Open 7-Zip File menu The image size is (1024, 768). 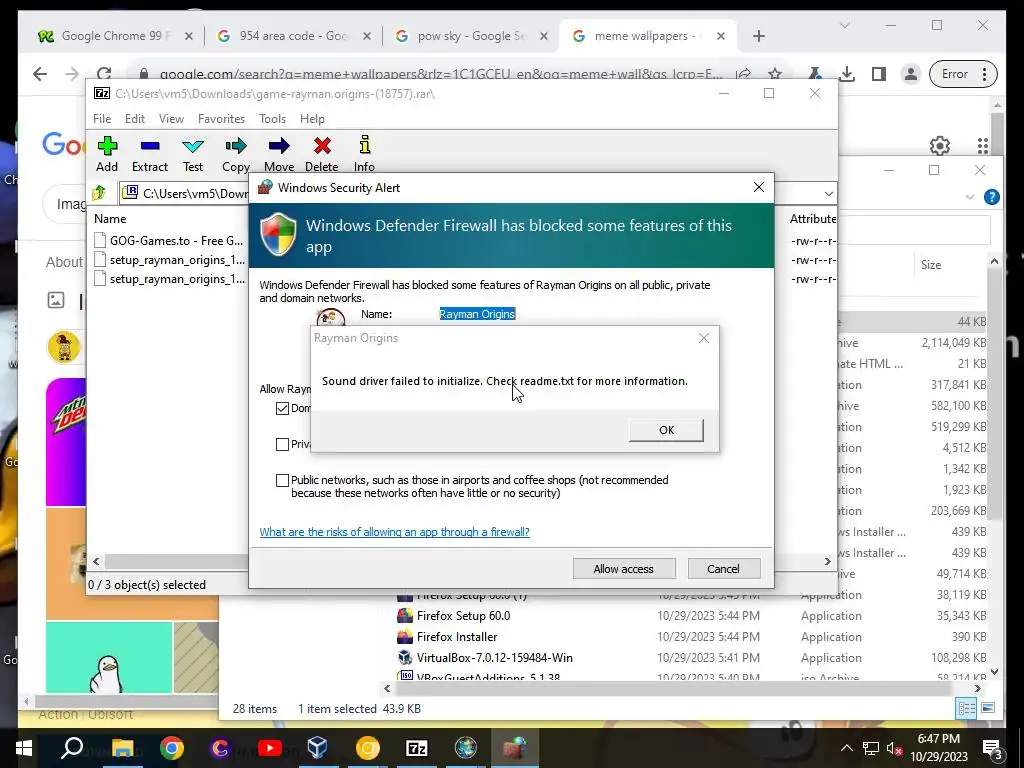click(x=102, y=119)
